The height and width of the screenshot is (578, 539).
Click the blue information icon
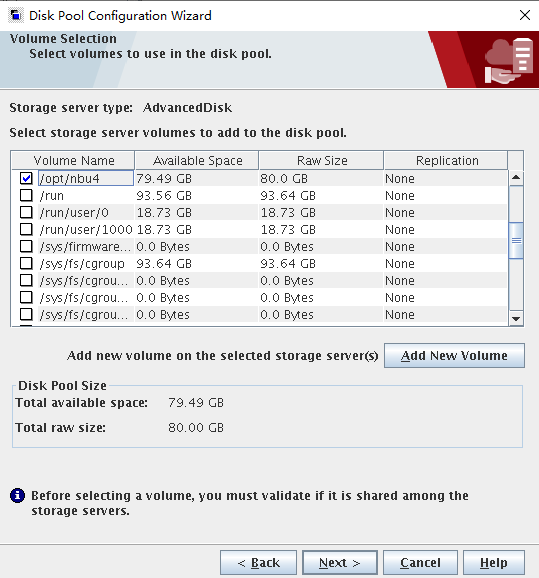point(17,495)
